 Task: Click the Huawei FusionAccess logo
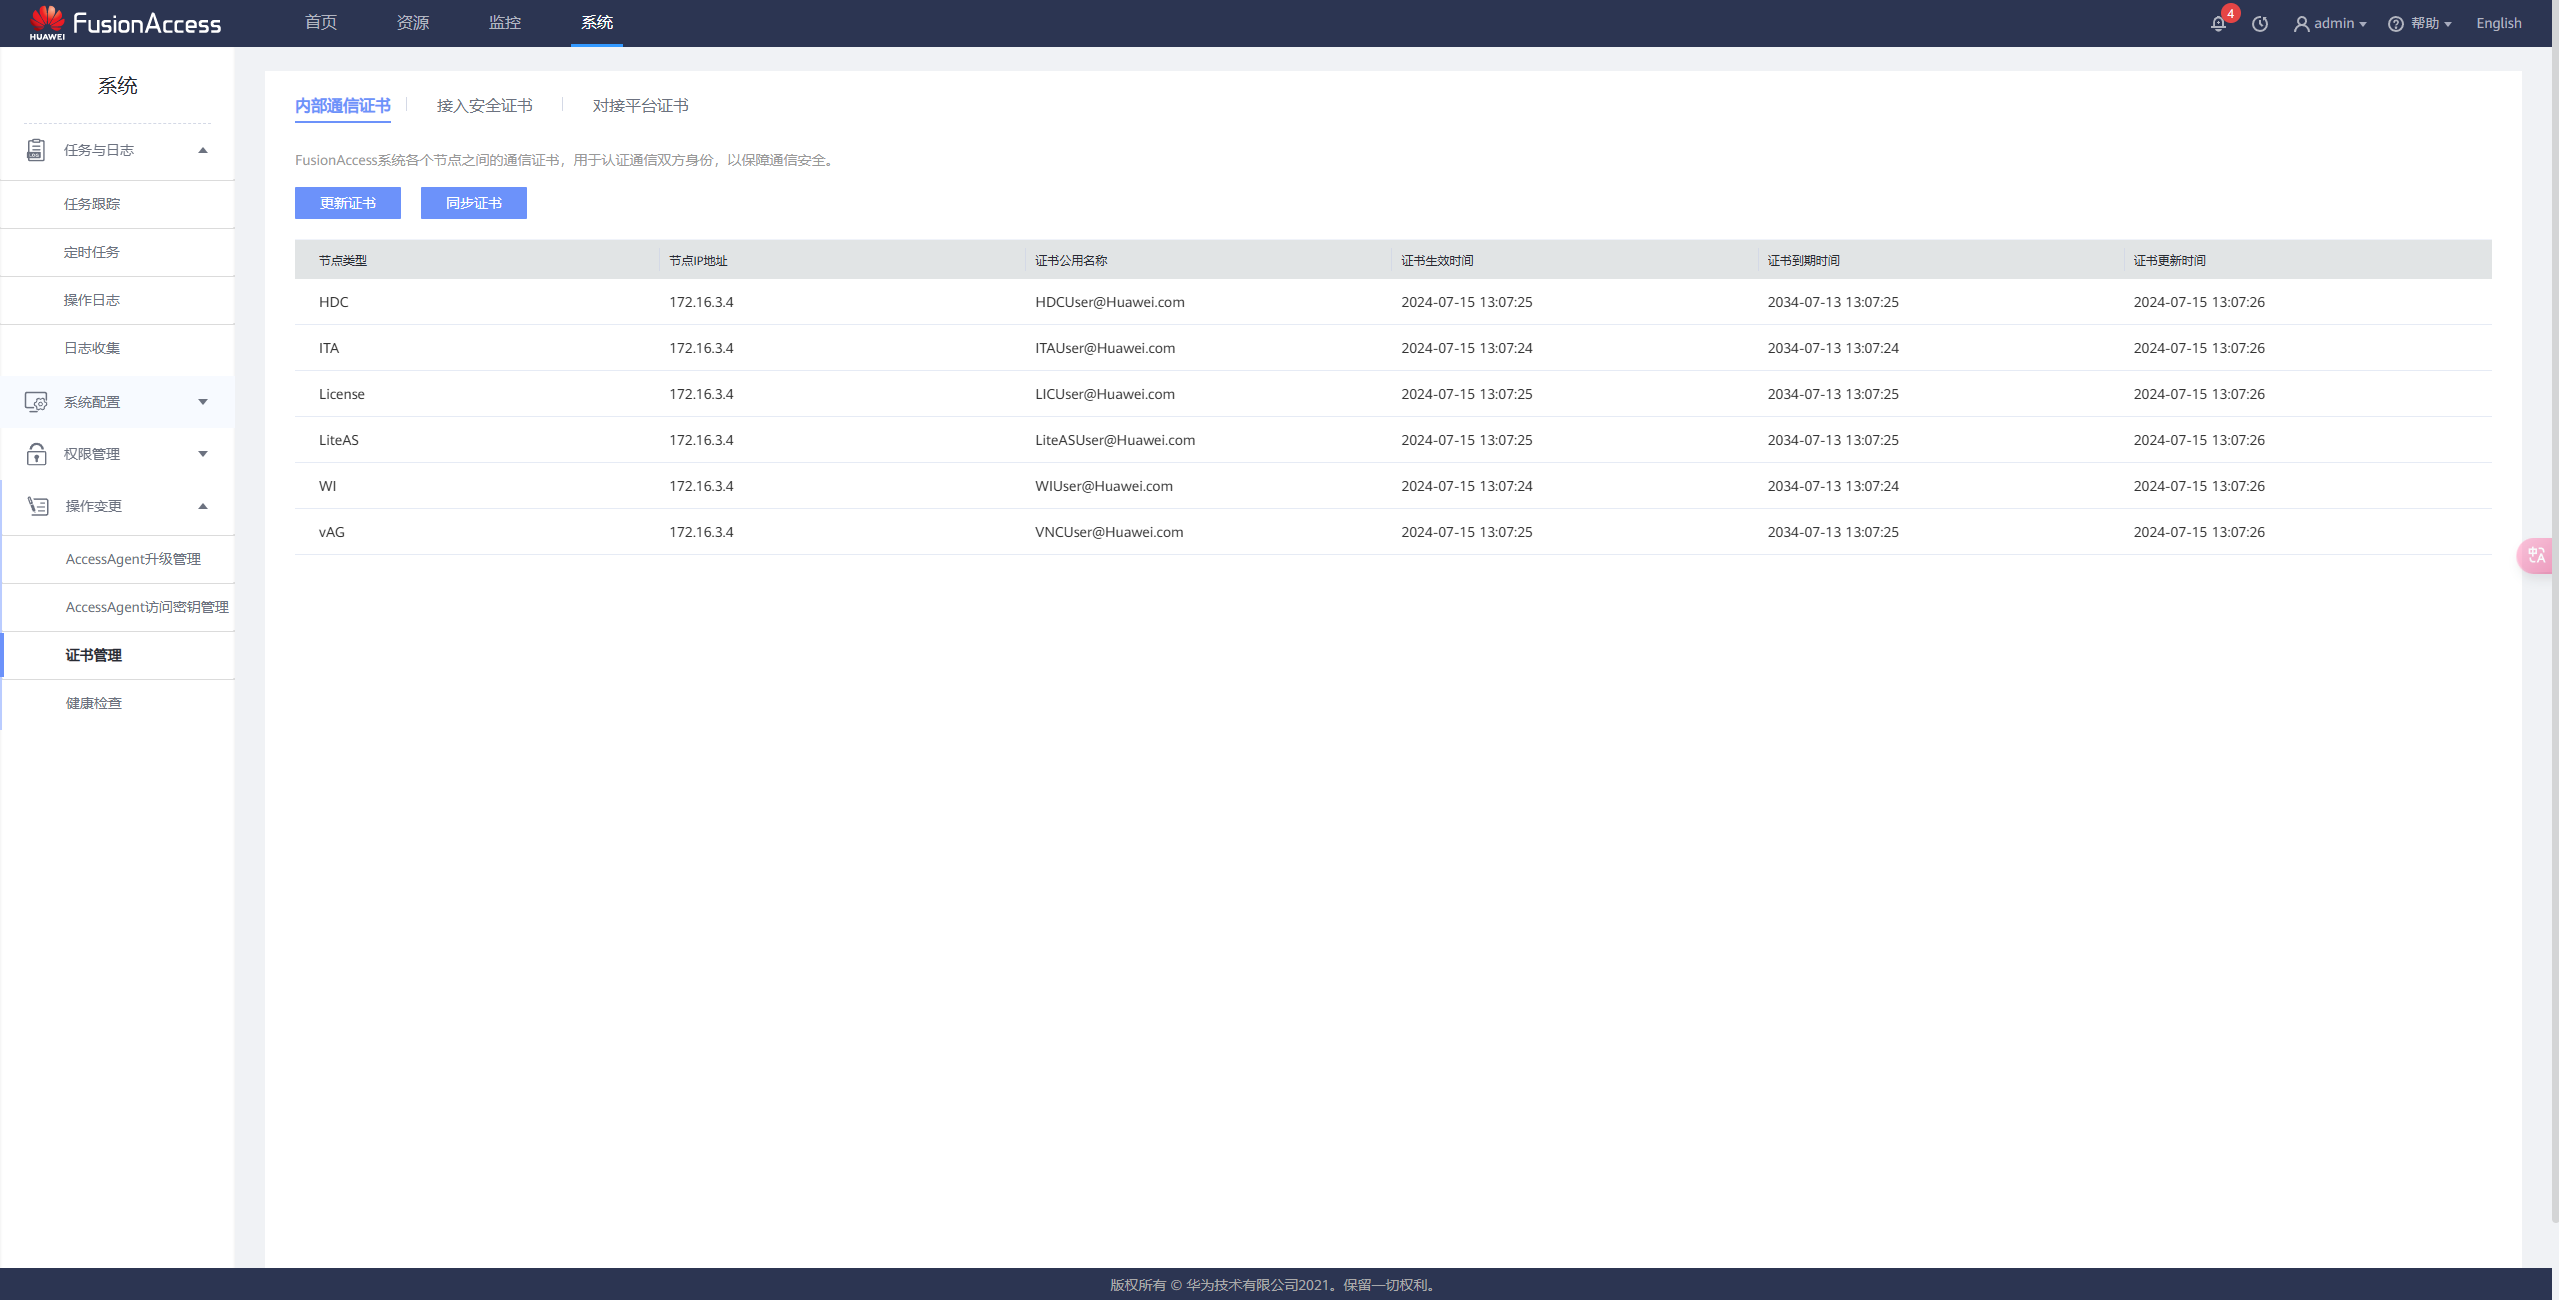tap(125, 23)
